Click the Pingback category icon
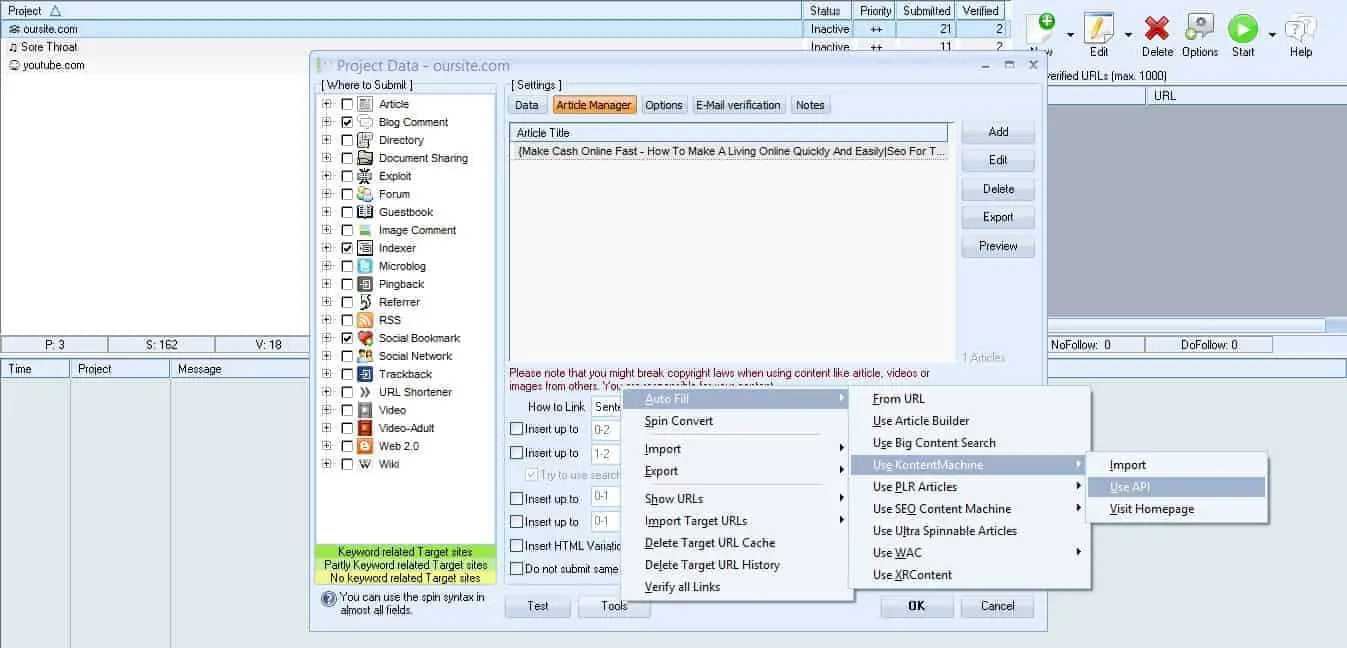Viewport: 1347px width, 648px height. (x=365, y=284)
